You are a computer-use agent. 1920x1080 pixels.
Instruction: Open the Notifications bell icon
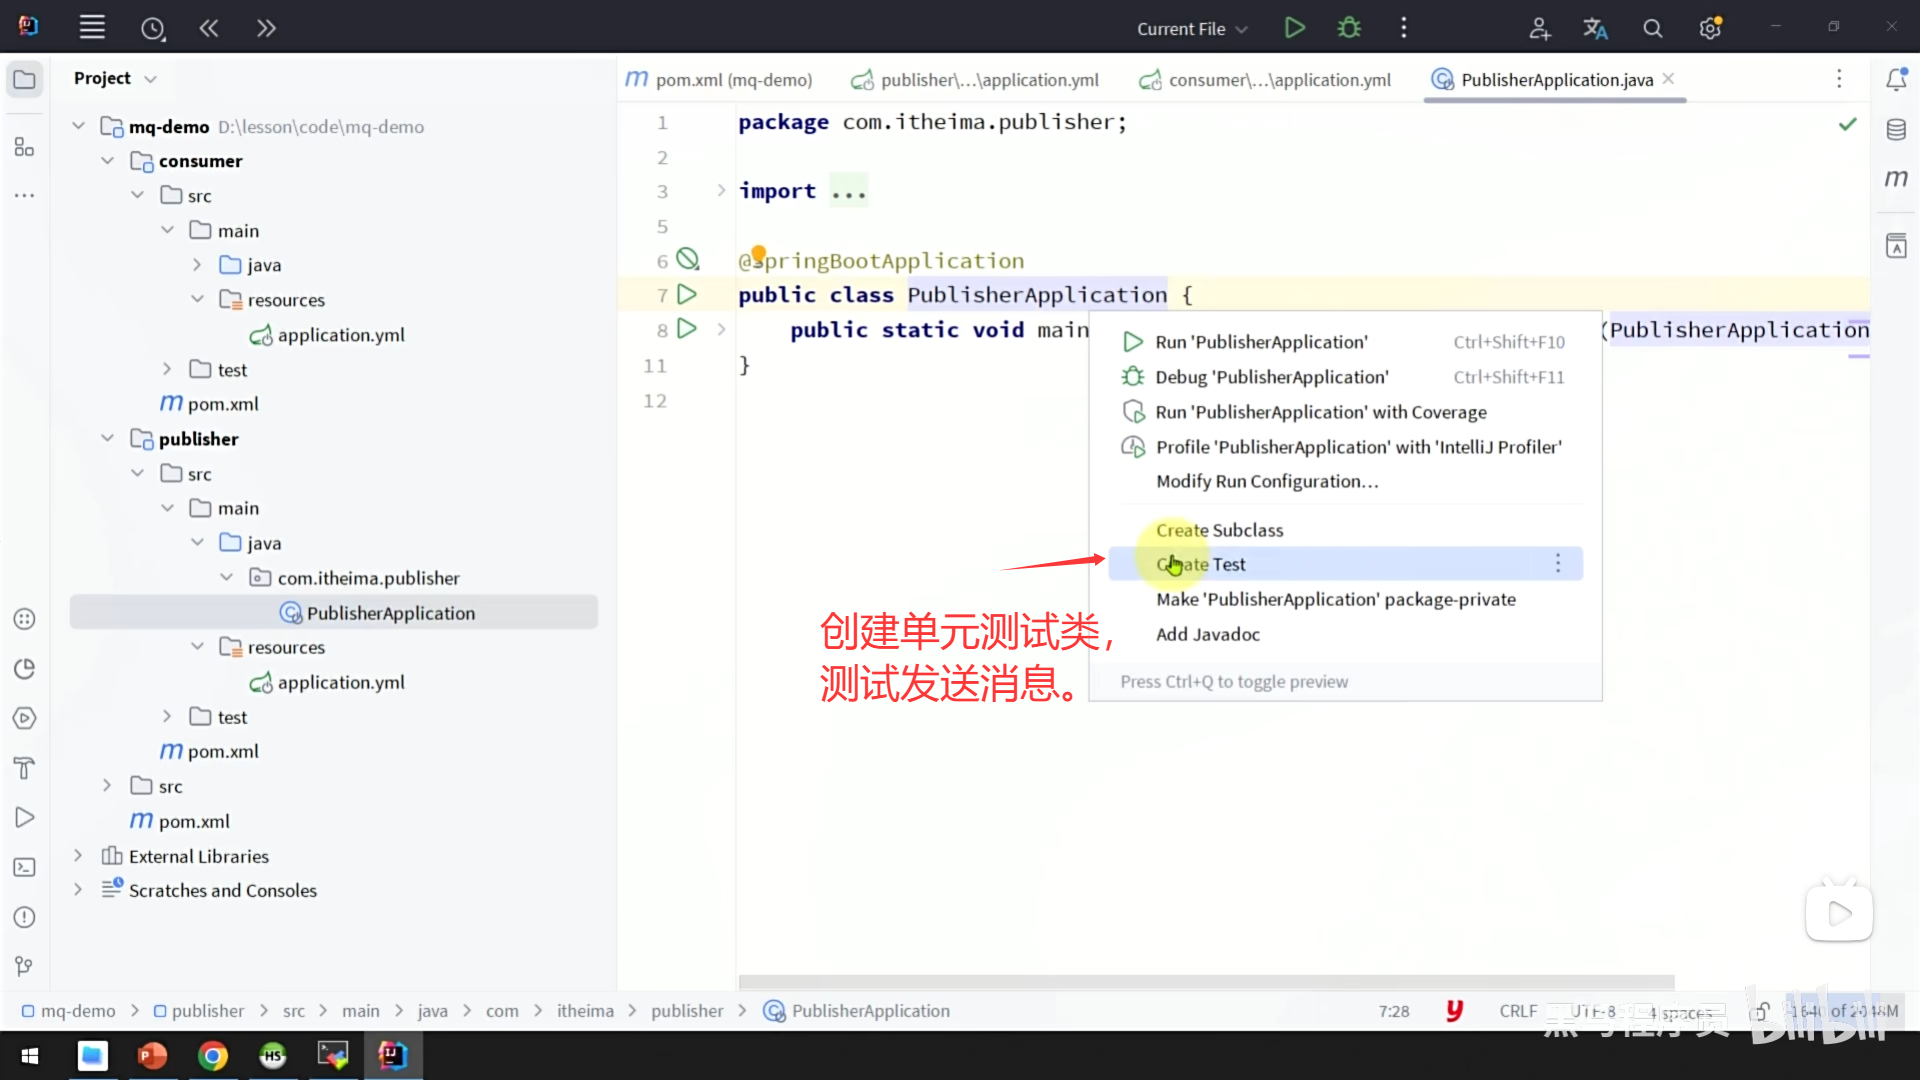(1896, 79)
